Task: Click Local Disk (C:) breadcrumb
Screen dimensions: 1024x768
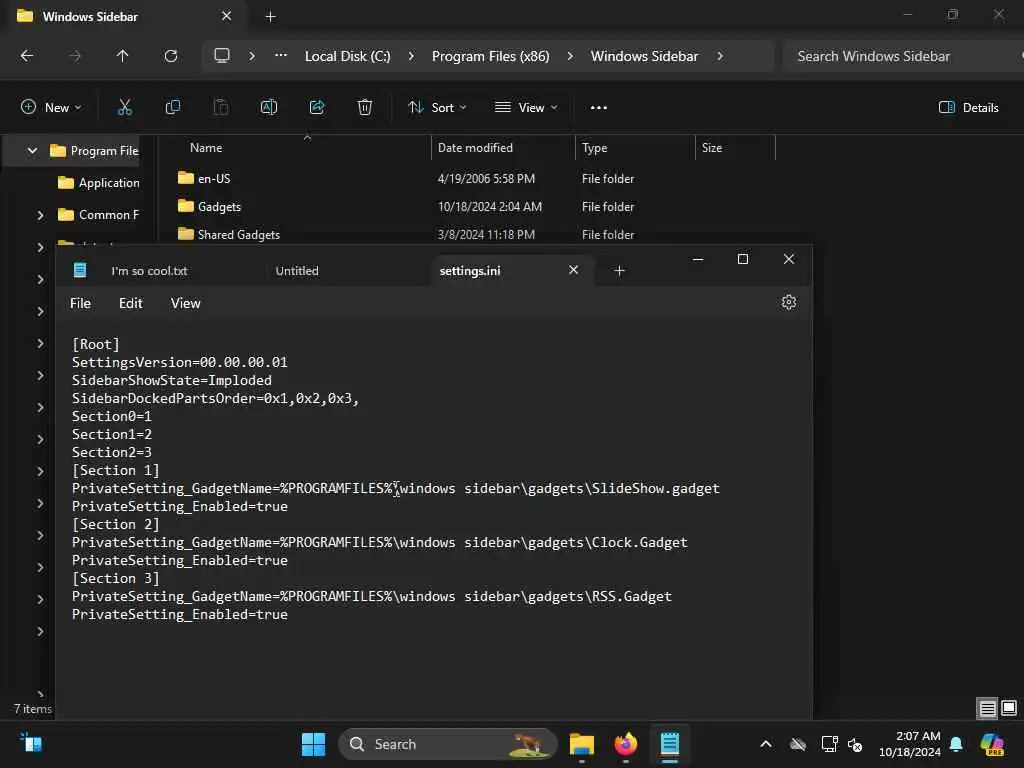Action: point(347,56)
